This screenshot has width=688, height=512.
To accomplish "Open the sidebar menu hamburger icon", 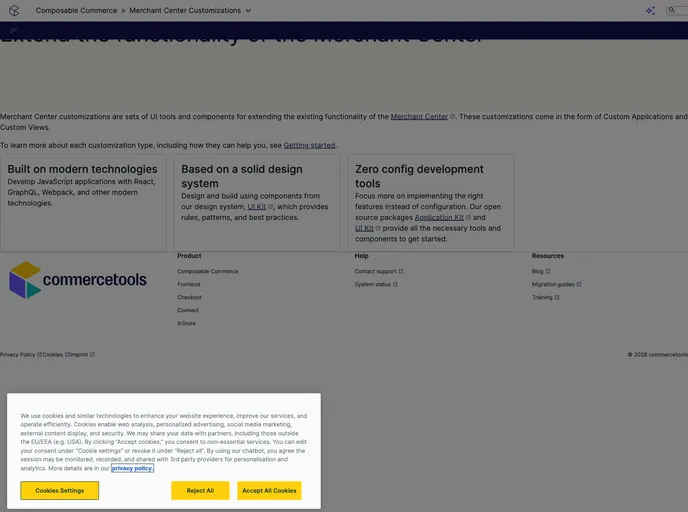I will click(14, 31).
